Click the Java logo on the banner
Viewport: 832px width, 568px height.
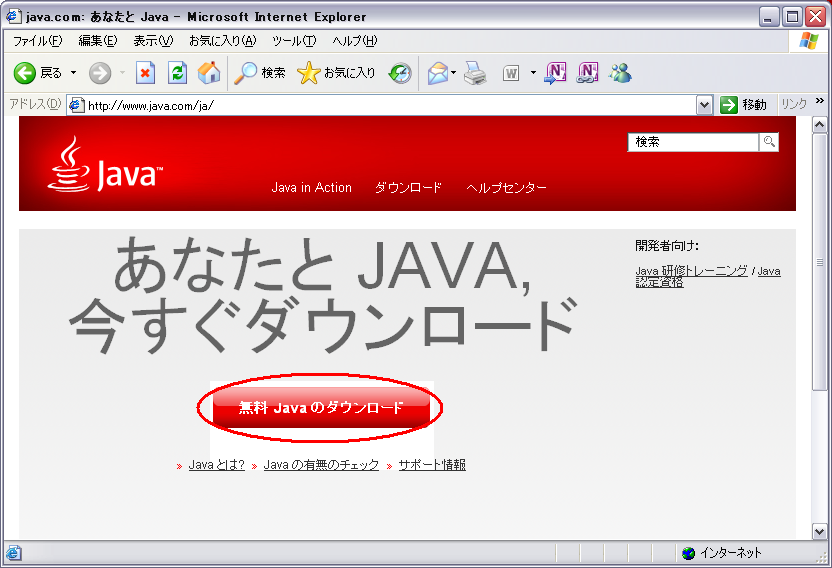(105, 165)
